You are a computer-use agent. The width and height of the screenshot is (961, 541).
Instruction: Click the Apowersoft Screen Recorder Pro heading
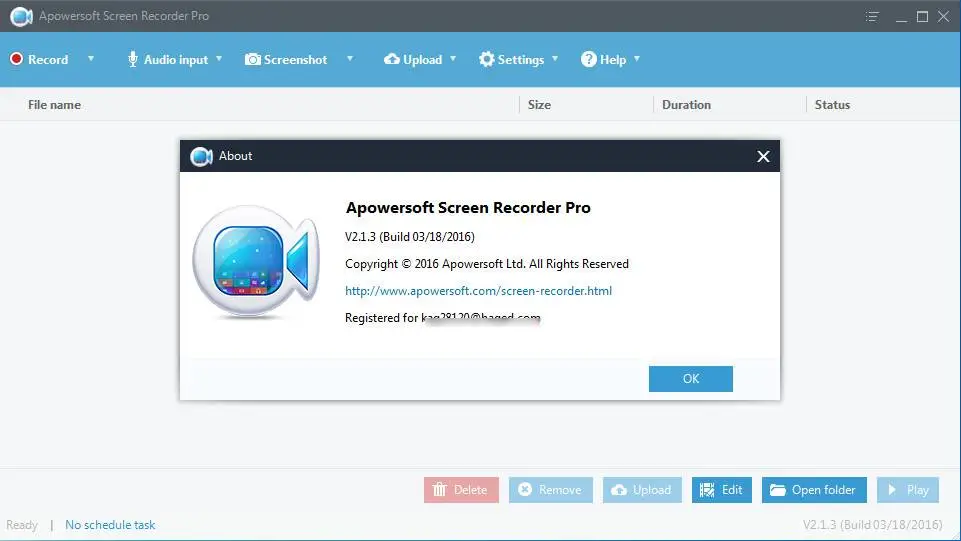468,208
